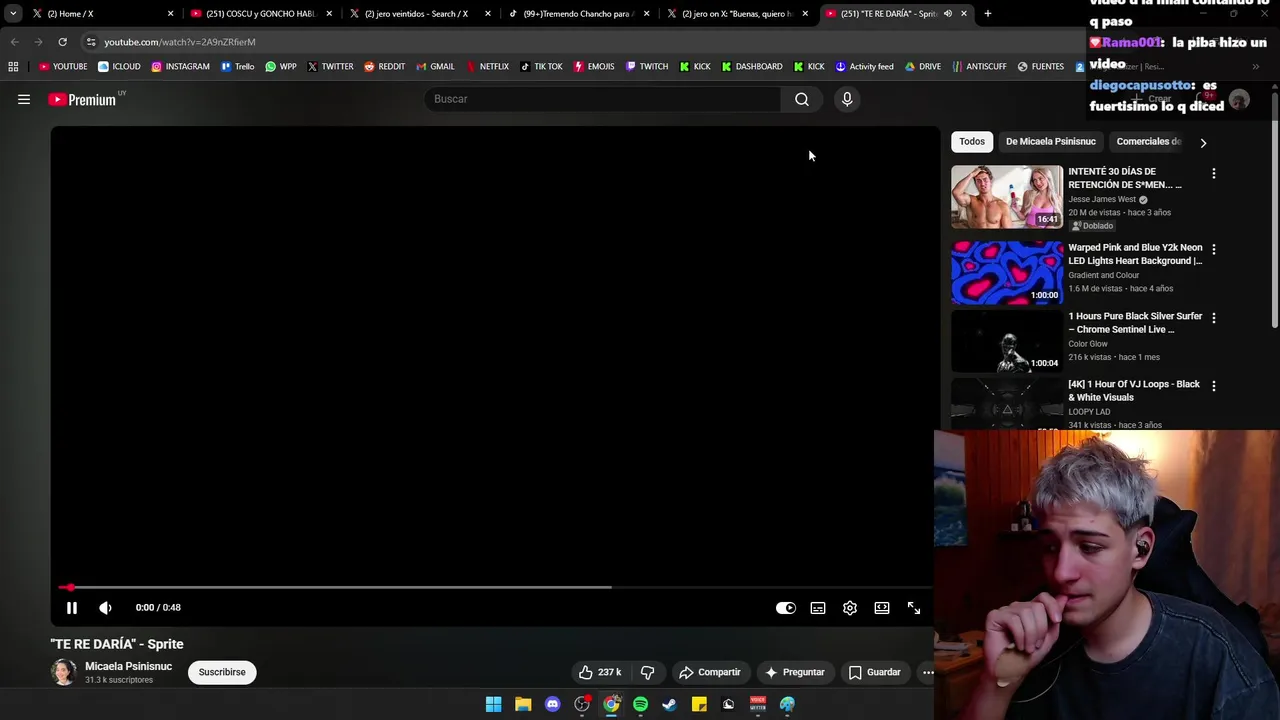Pause the video playback
The image size is (1280, 720).
(72, 607)
